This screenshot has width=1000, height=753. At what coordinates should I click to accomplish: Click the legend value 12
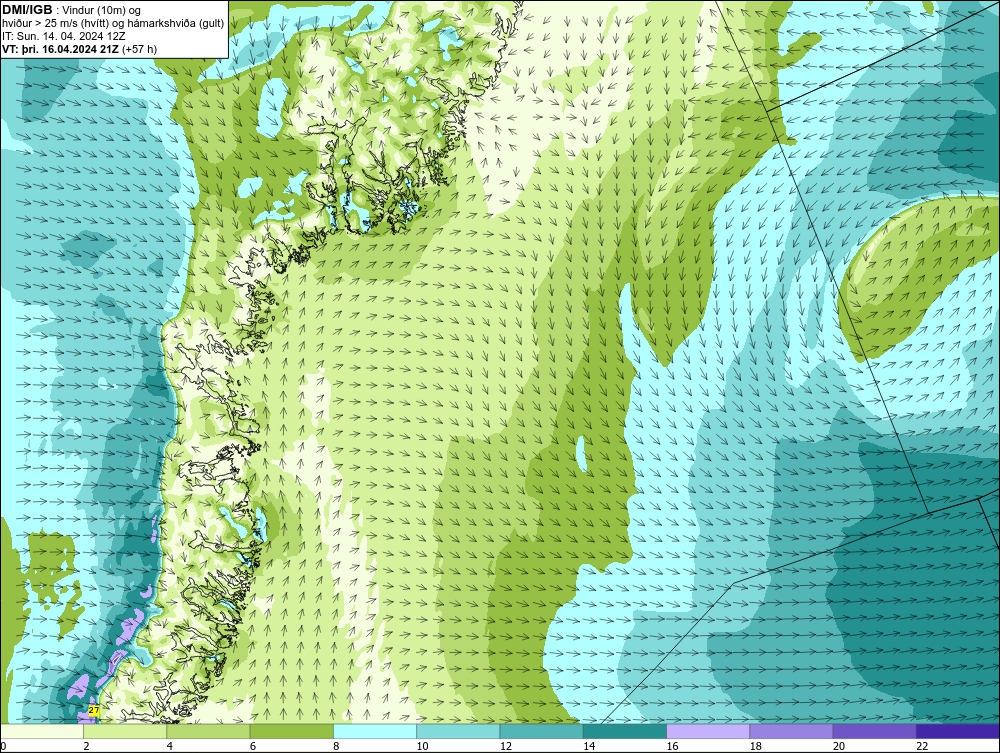(x=506, y=746)
